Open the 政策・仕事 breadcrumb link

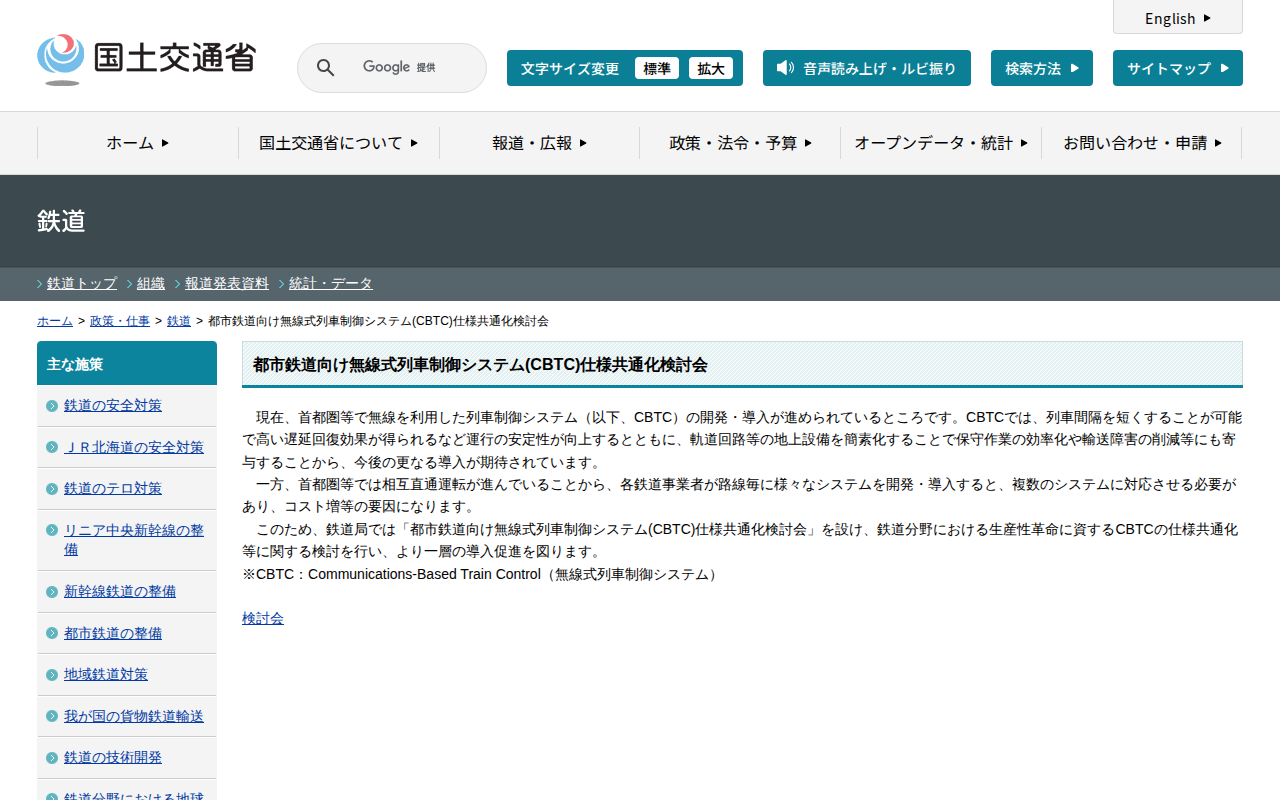[120, 321]
